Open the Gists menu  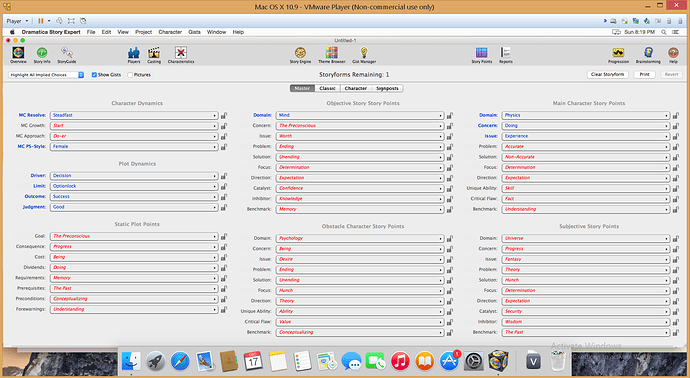point(194,32)
